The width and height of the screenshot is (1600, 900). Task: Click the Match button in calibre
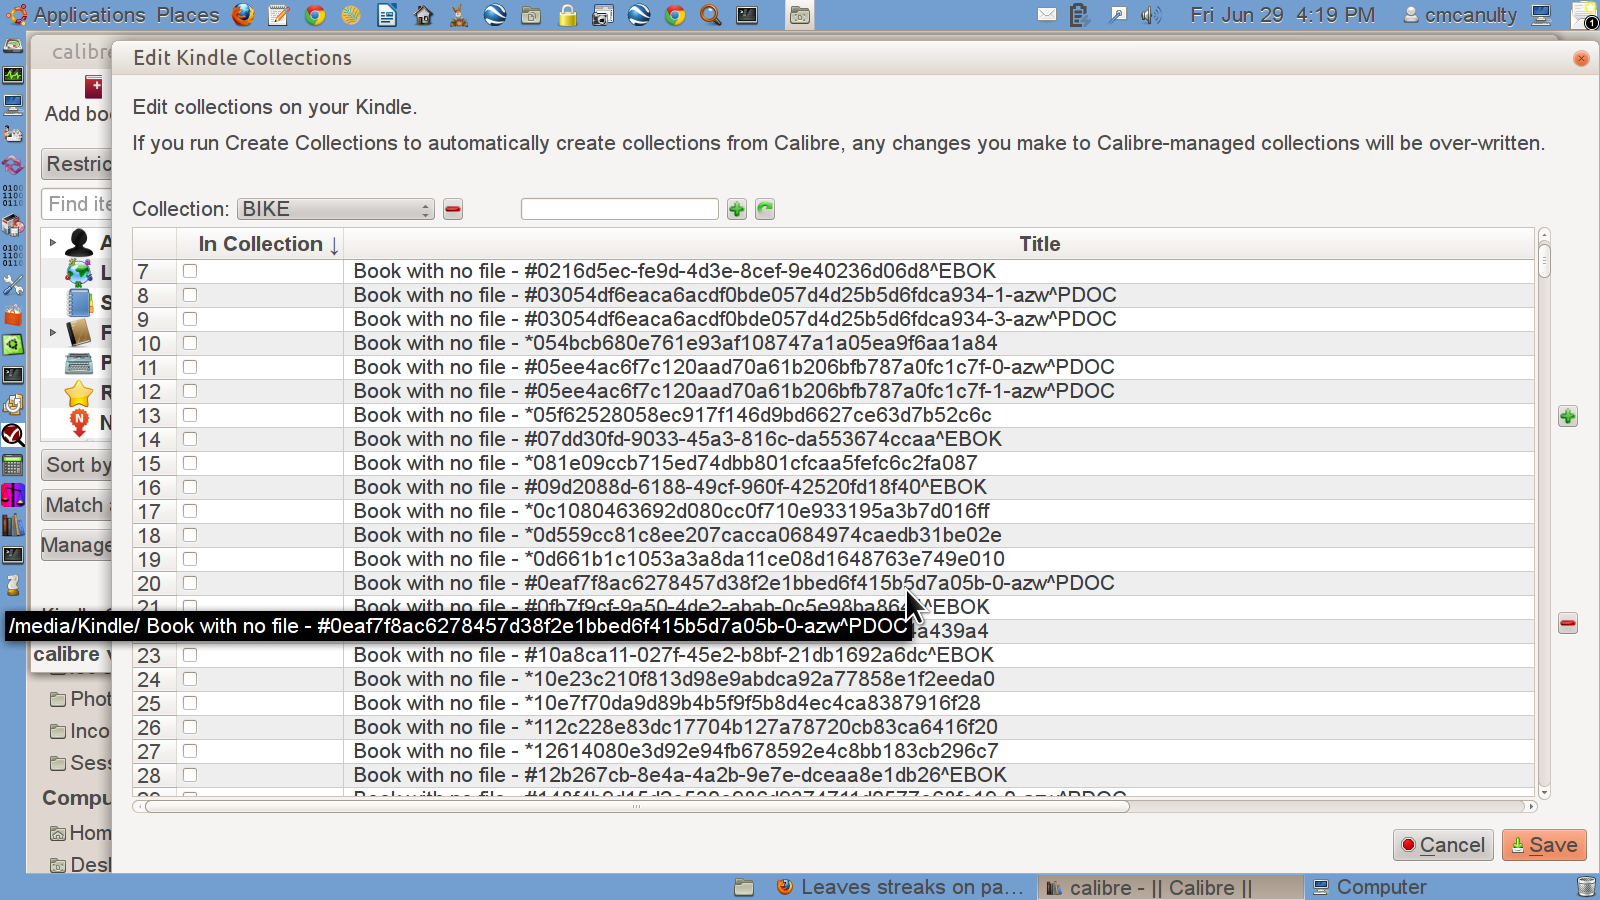coord(77,505)
